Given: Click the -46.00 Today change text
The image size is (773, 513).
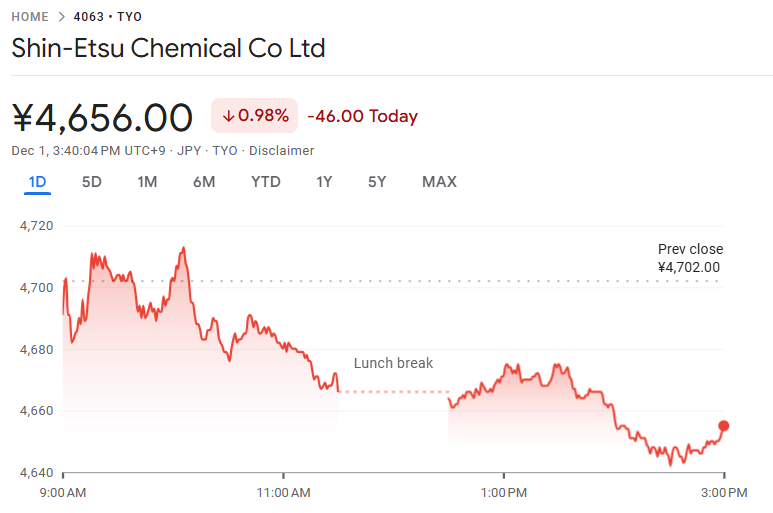Looking at the screenshot, I should (362, 116).
